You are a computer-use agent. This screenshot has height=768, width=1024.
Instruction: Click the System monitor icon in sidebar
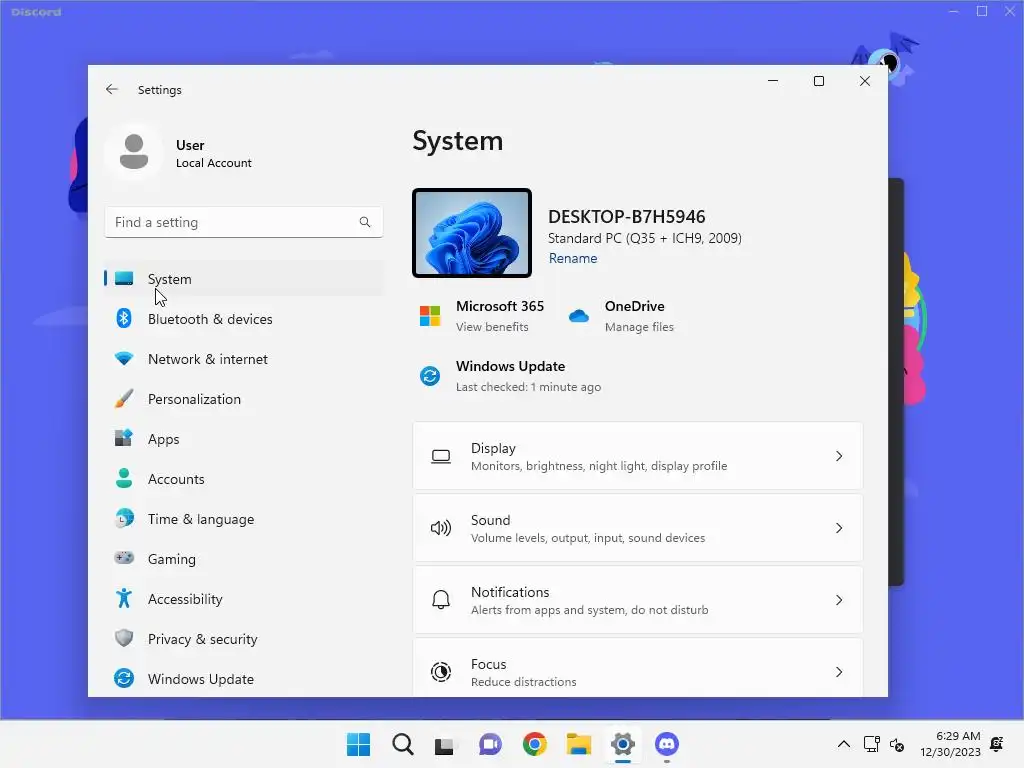point(124,279)
